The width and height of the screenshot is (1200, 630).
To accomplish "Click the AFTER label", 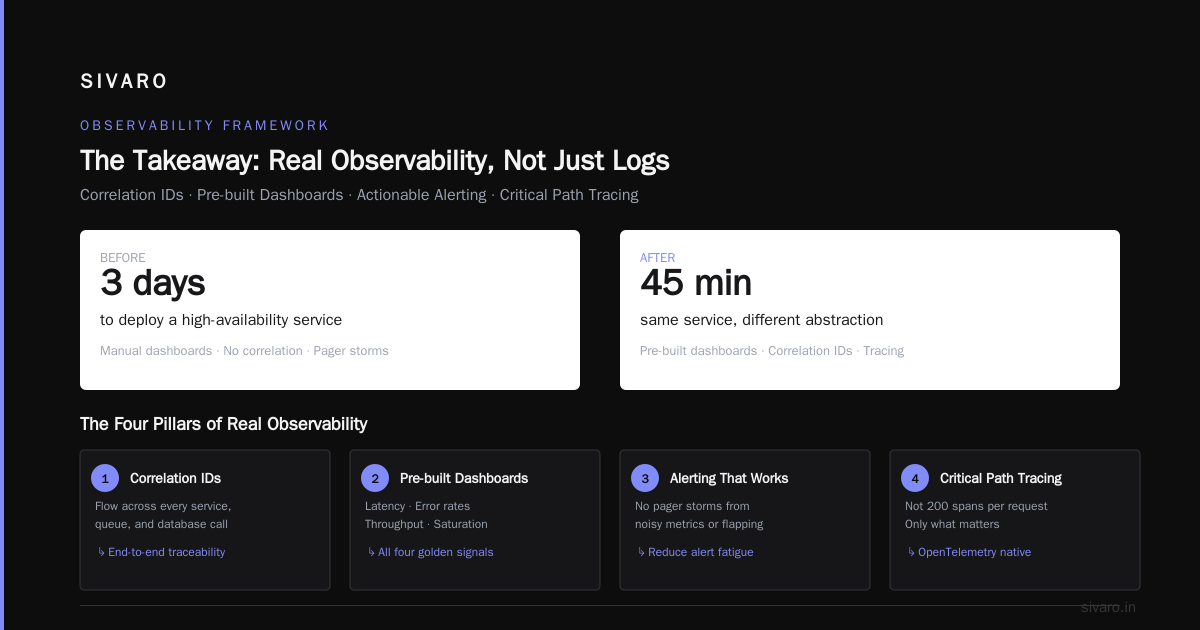I will pyautogui.click(x=657, y=258).
